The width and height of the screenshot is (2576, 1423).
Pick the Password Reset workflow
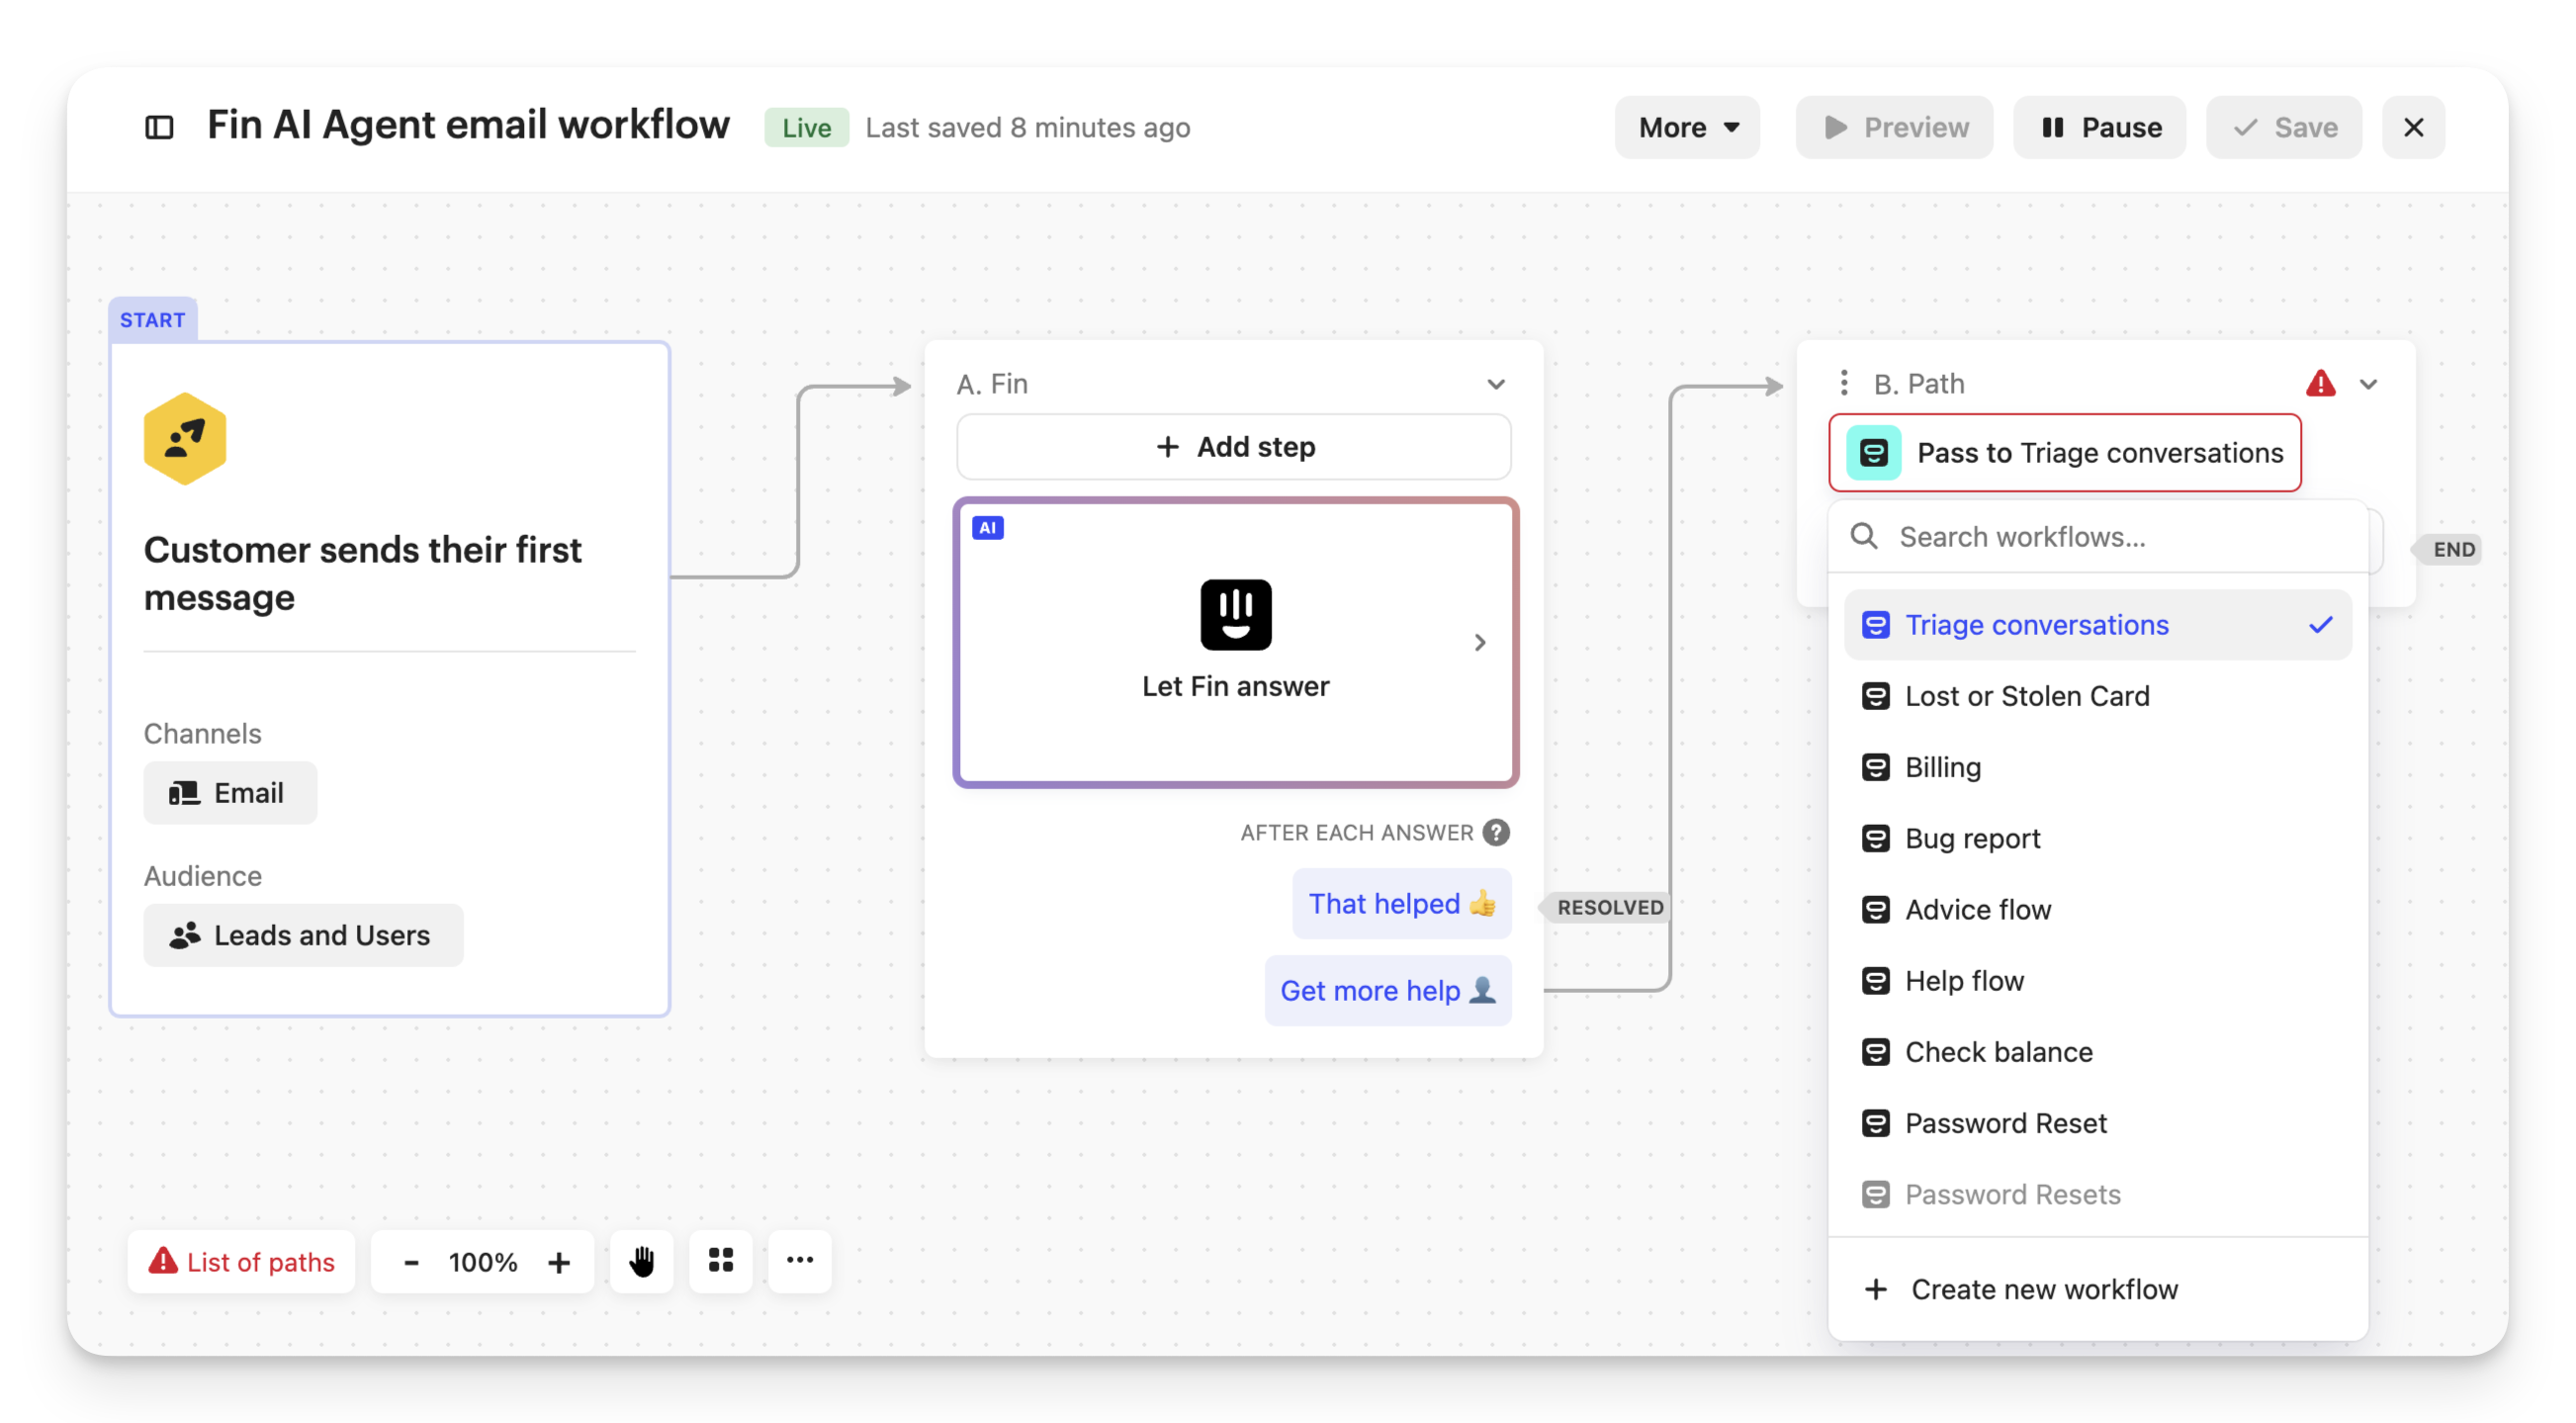(x=2097, y=1122)
